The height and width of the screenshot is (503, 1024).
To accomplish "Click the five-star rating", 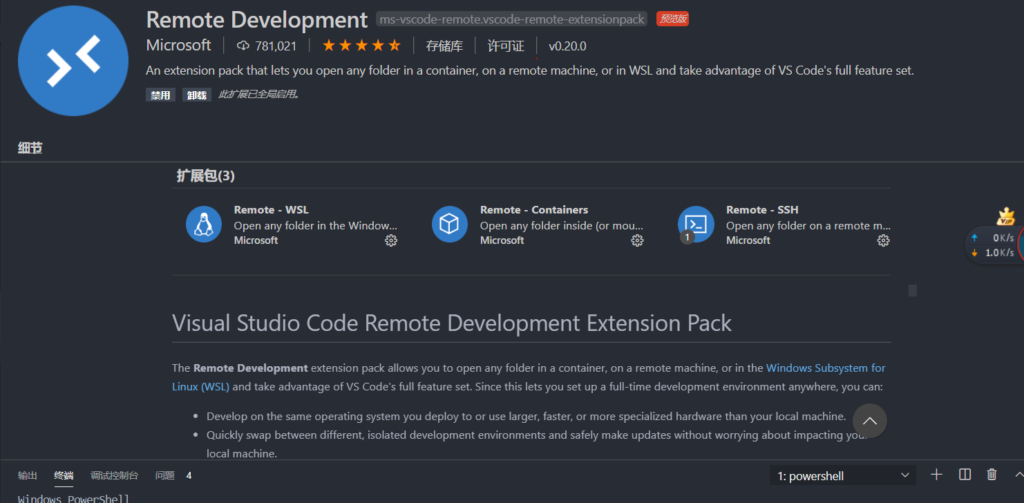I will [364, 46].
